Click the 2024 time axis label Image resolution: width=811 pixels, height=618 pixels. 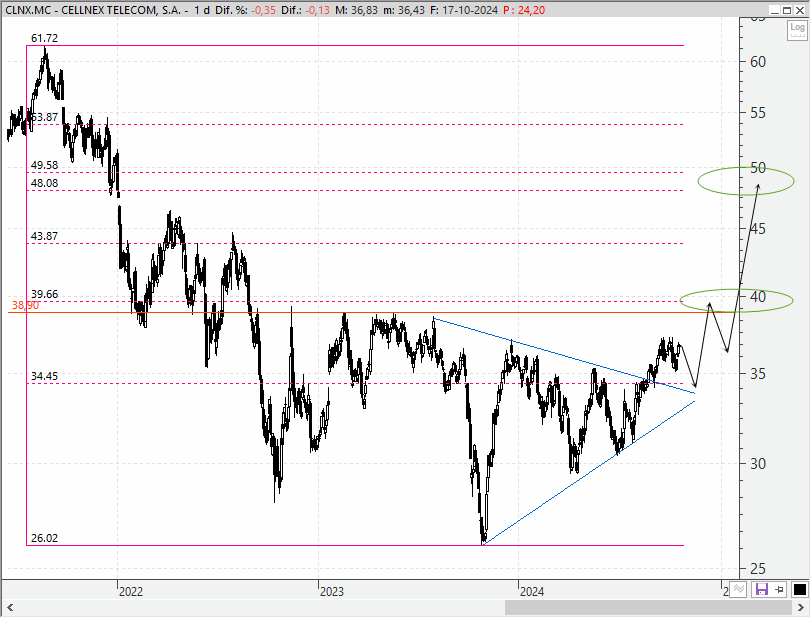point(532,591)
